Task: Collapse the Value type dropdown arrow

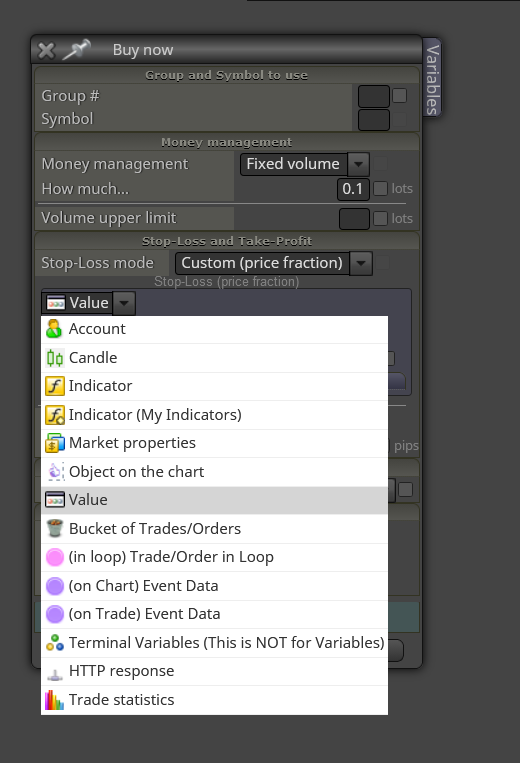Action: pos(124,303)
